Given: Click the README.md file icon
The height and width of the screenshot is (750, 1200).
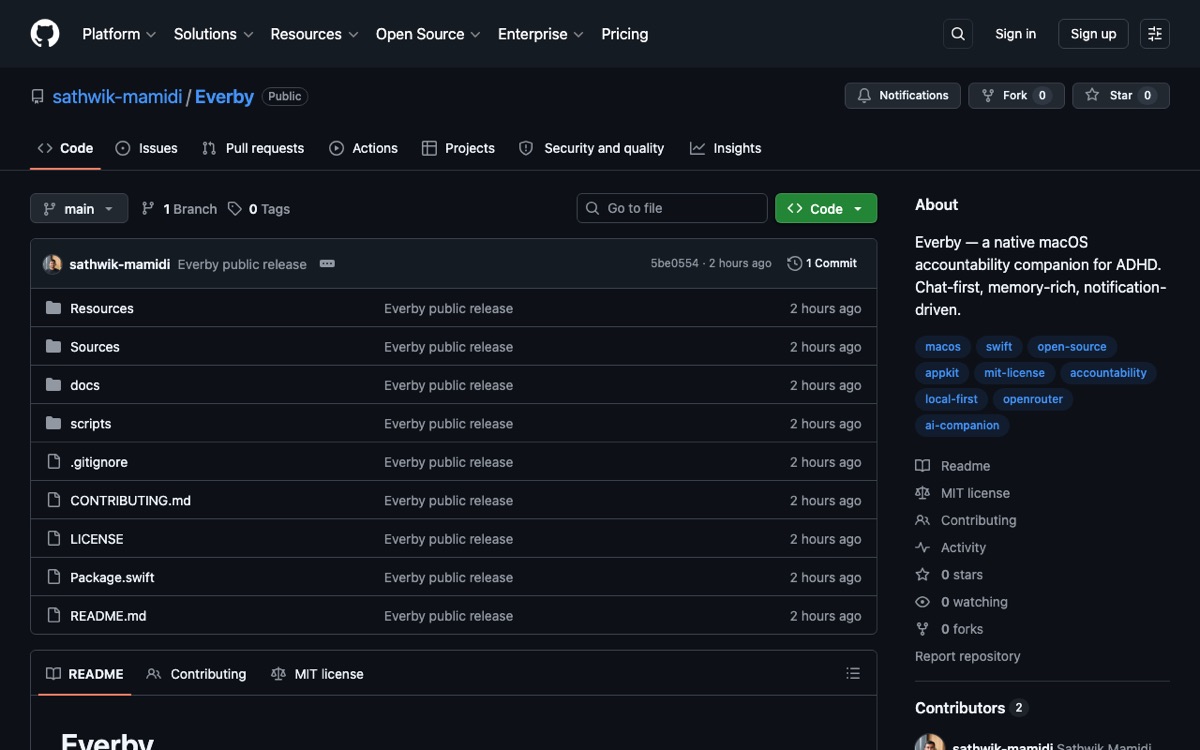Looking at the screenshot, I should coord(54,616).
